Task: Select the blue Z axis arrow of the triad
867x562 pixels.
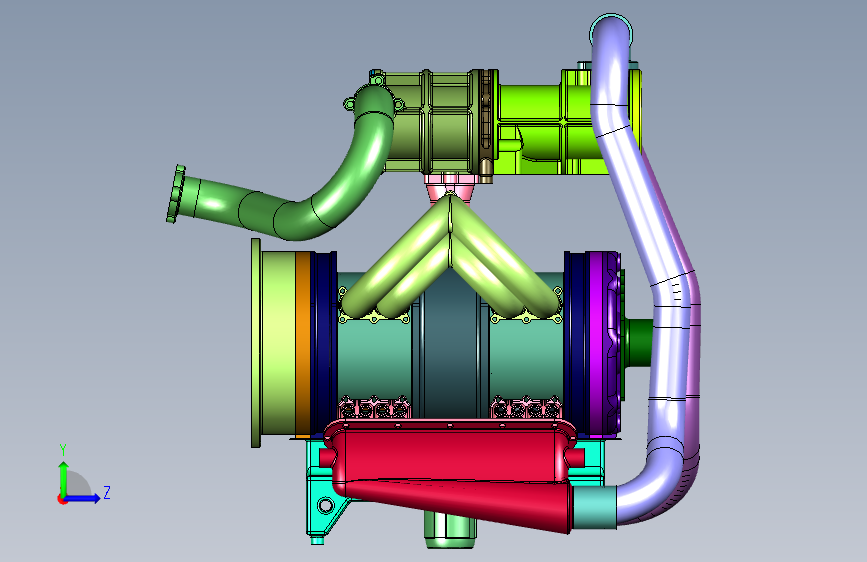Action: coord(83,498)
